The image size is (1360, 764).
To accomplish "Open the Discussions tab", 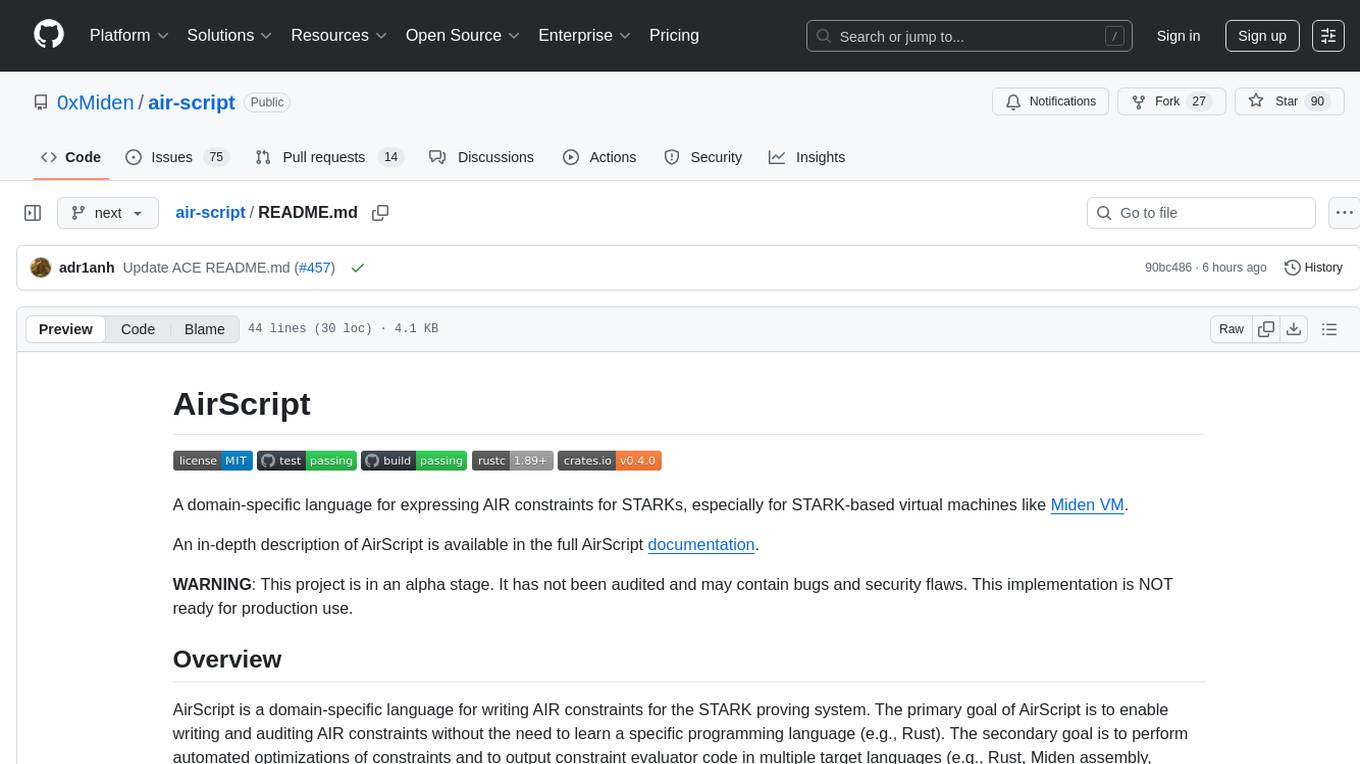I will tap(481, 157).
